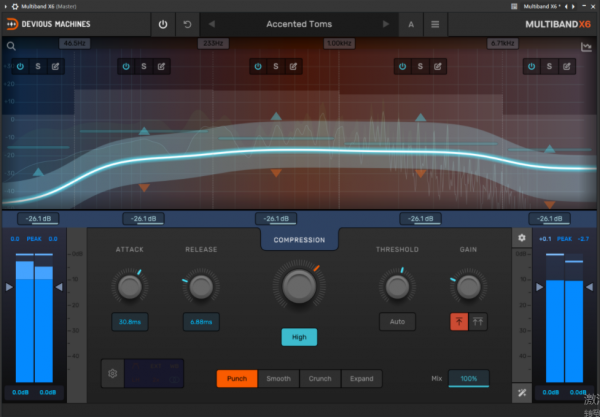Toggle power for the first band
This screenshot has width=600, height=417.
[x=20, y=67]
